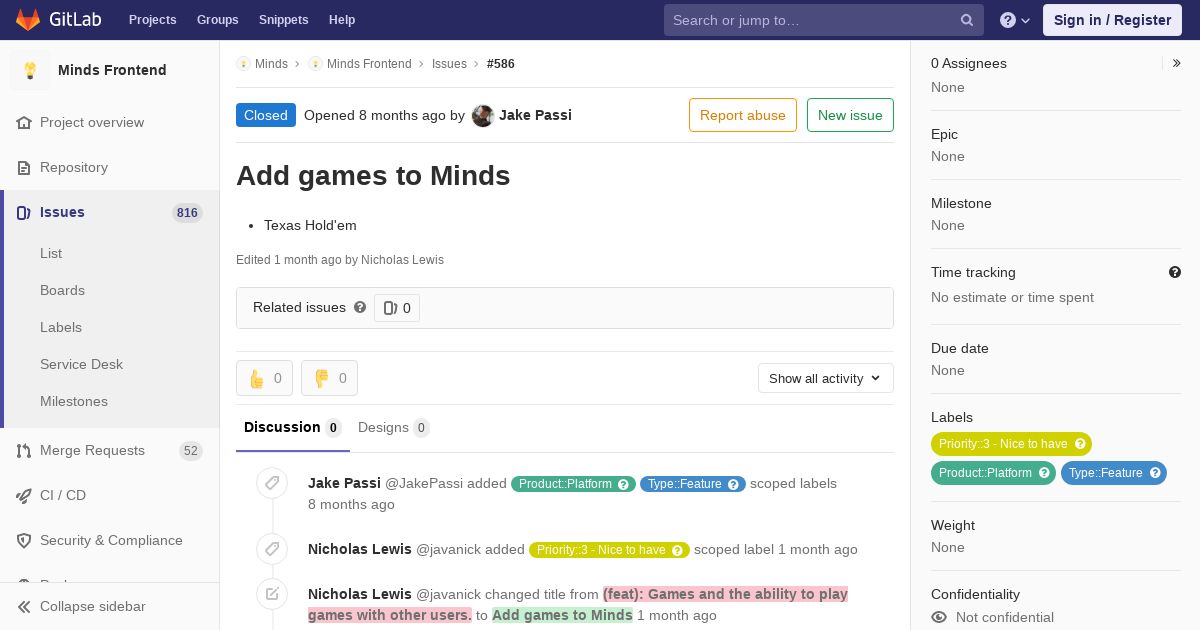
Task: Open the Projects menu
Action: [x=152, y=20]
